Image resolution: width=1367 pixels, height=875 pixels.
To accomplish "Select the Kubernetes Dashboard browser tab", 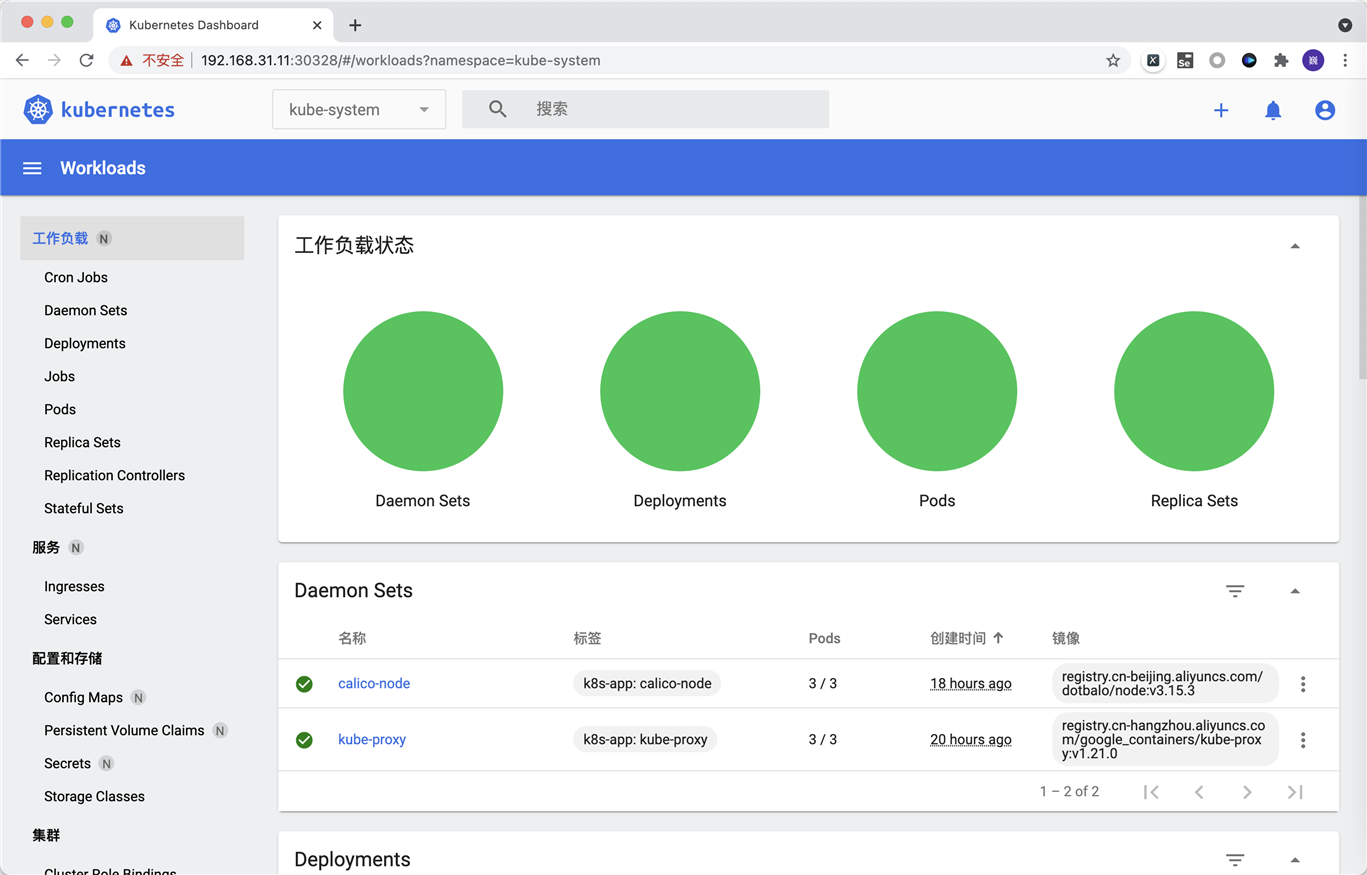I will [x=213, y=25].
